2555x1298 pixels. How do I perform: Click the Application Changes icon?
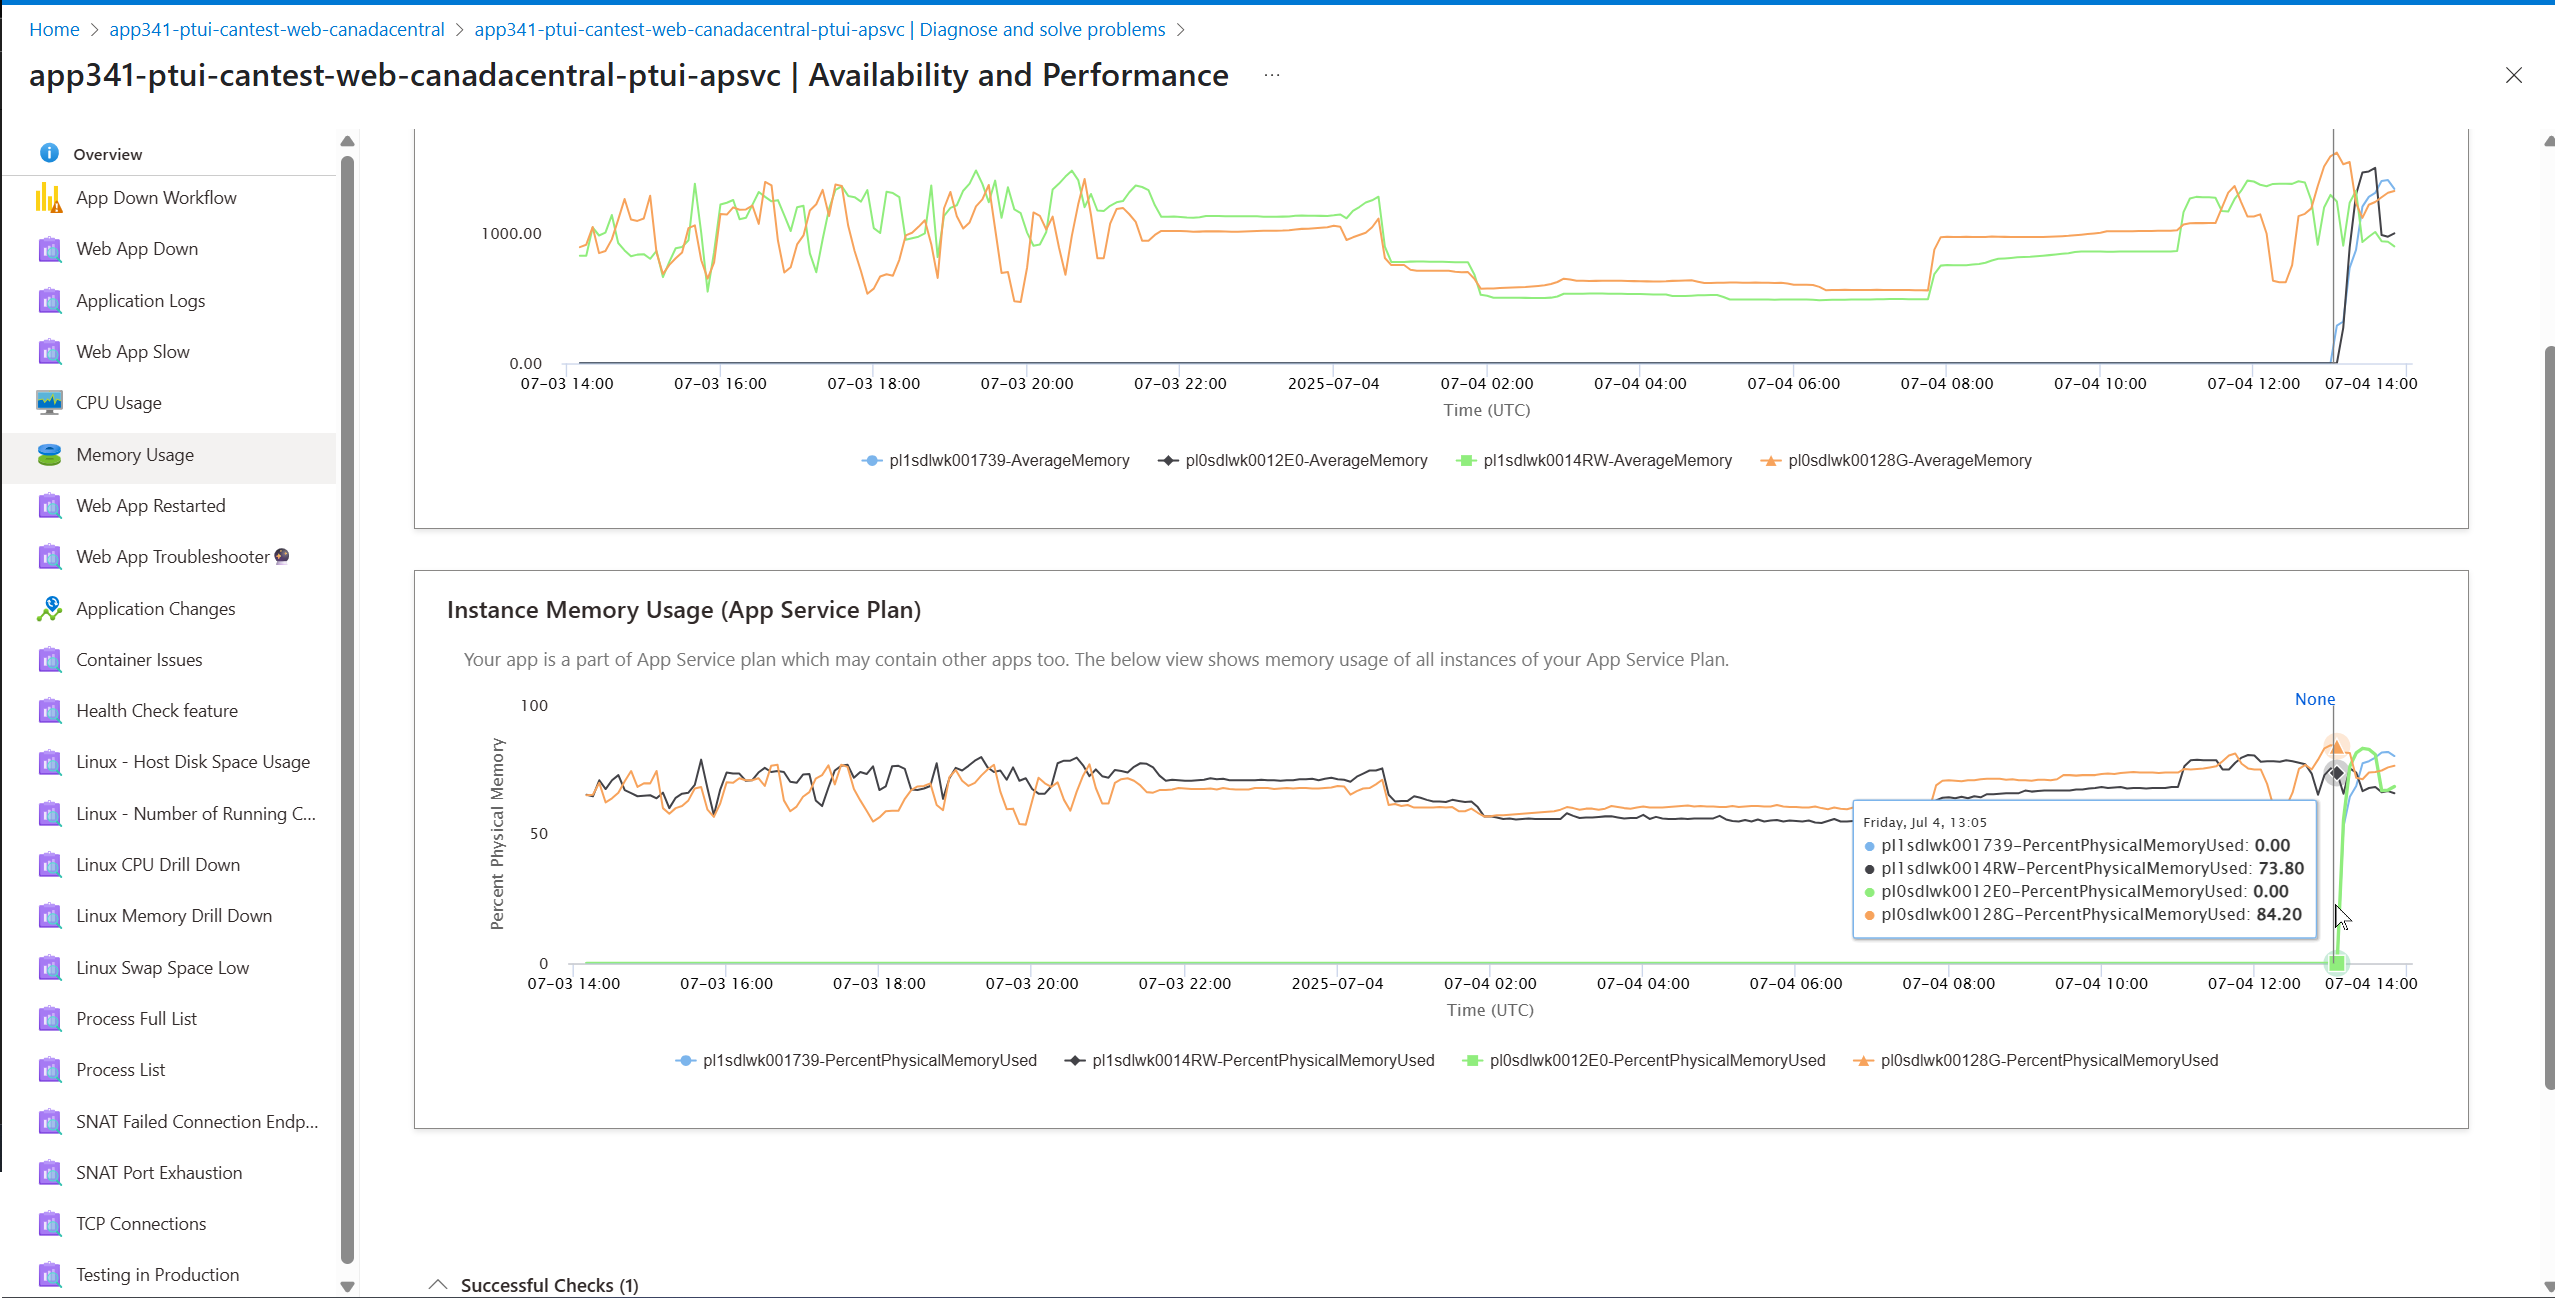coord(49,609)
